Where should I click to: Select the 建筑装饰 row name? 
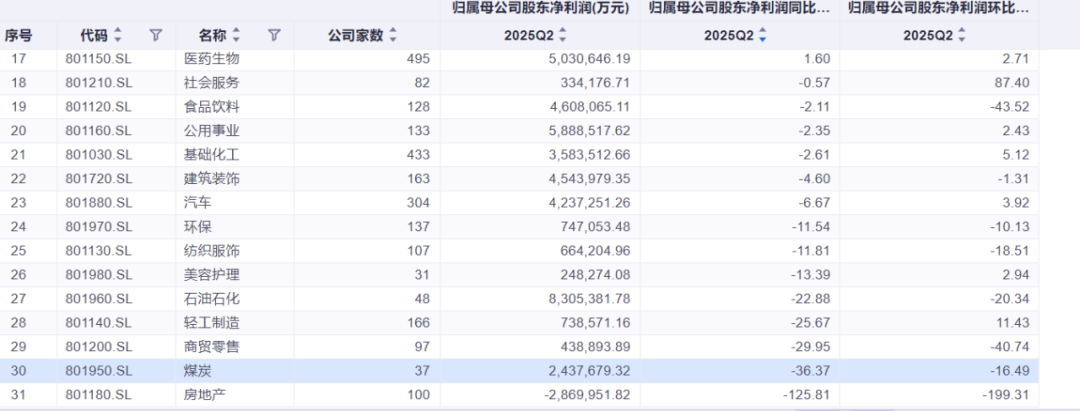click(212, 179)
